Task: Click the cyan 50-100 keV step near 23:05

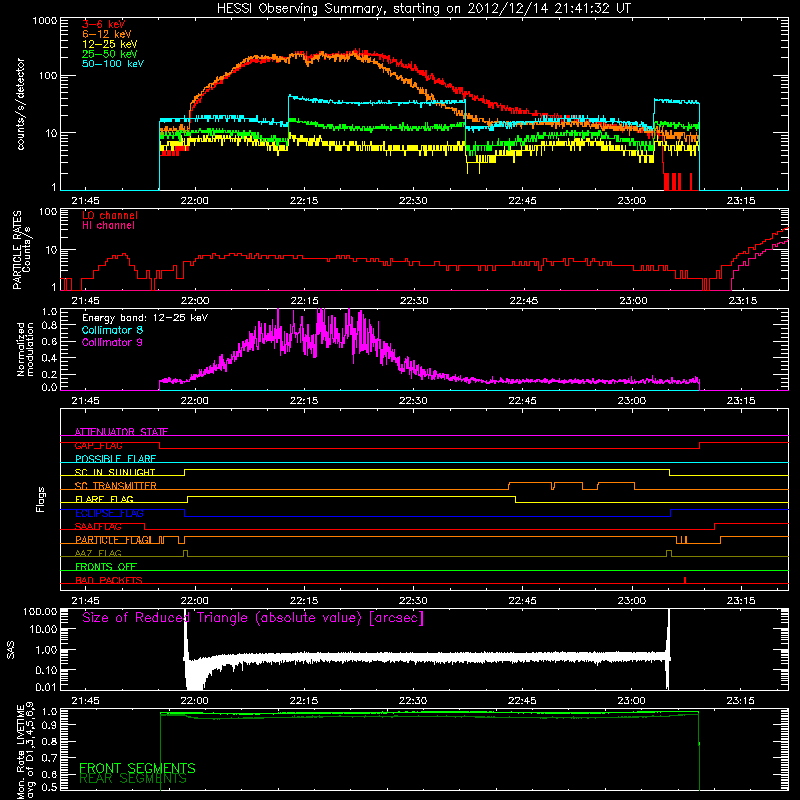Action: click(x=677, y=102)
